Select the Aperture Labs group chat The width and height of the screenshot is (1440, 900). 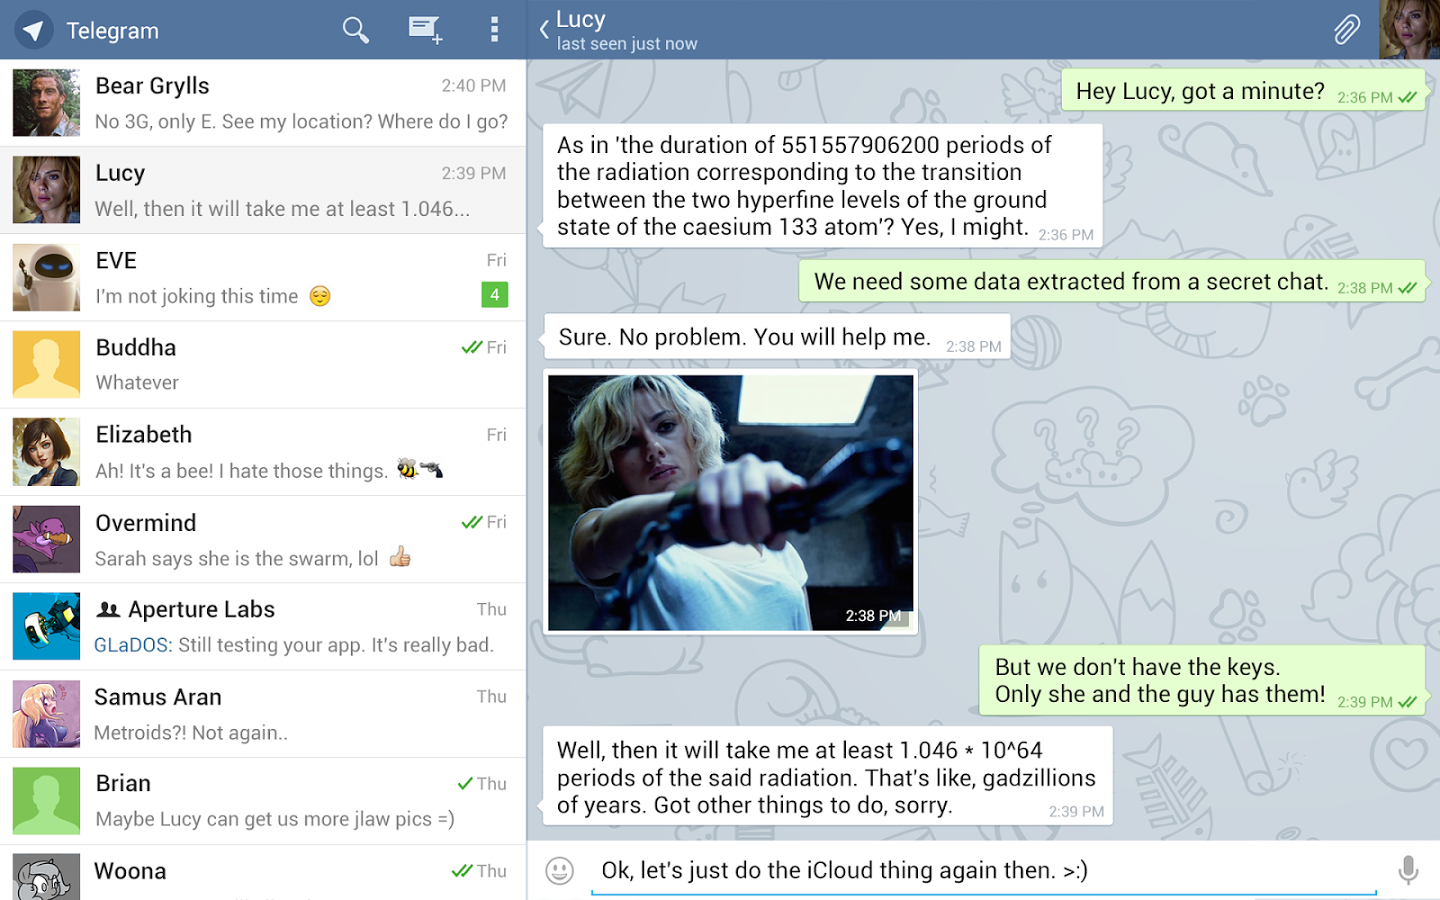(x=263, y=626)
